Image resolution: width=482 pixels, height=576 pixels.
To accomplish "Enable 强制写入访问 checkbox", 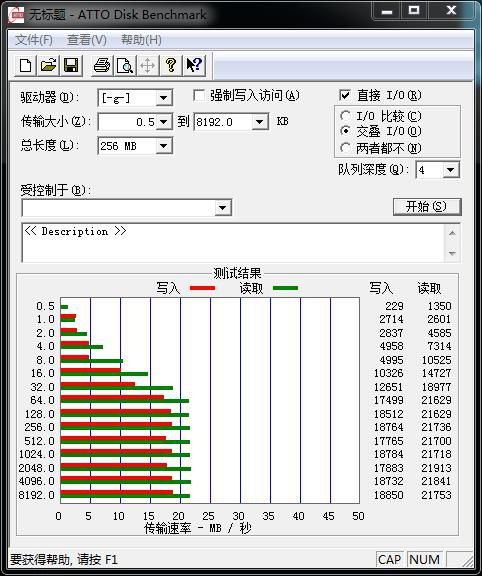I will (x=199, y=96).
